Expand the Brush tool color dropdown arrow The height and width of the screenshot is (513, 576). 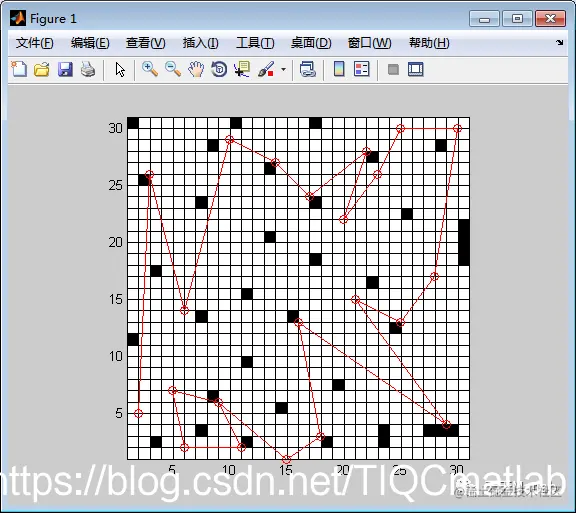click(x=283, y=69)
